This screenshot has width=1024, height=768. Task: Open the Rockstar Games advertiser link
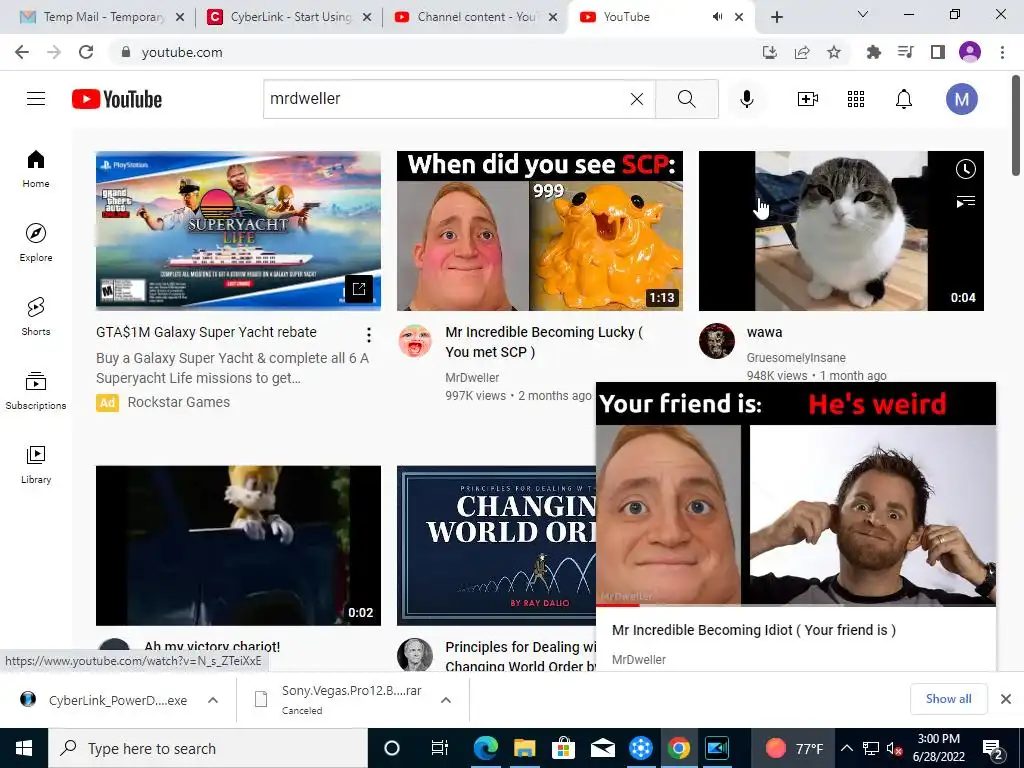pos(179,402)
